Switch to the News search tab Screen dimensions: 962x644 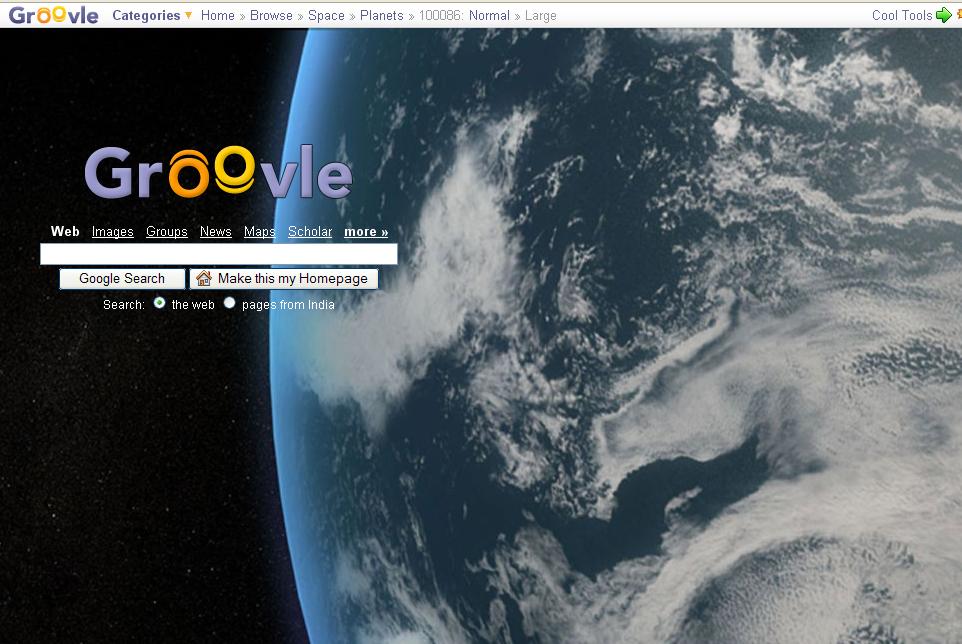[x=215, y=231]
